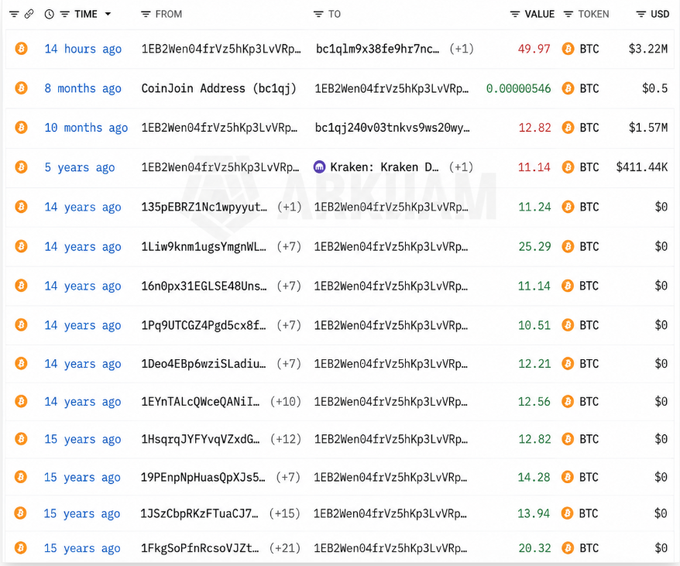Open sender address 1JSzCbpRKzFTuaCJ7…
This screenshot has width=680, height=566.
pyautogui.click(x=199, y=514)
